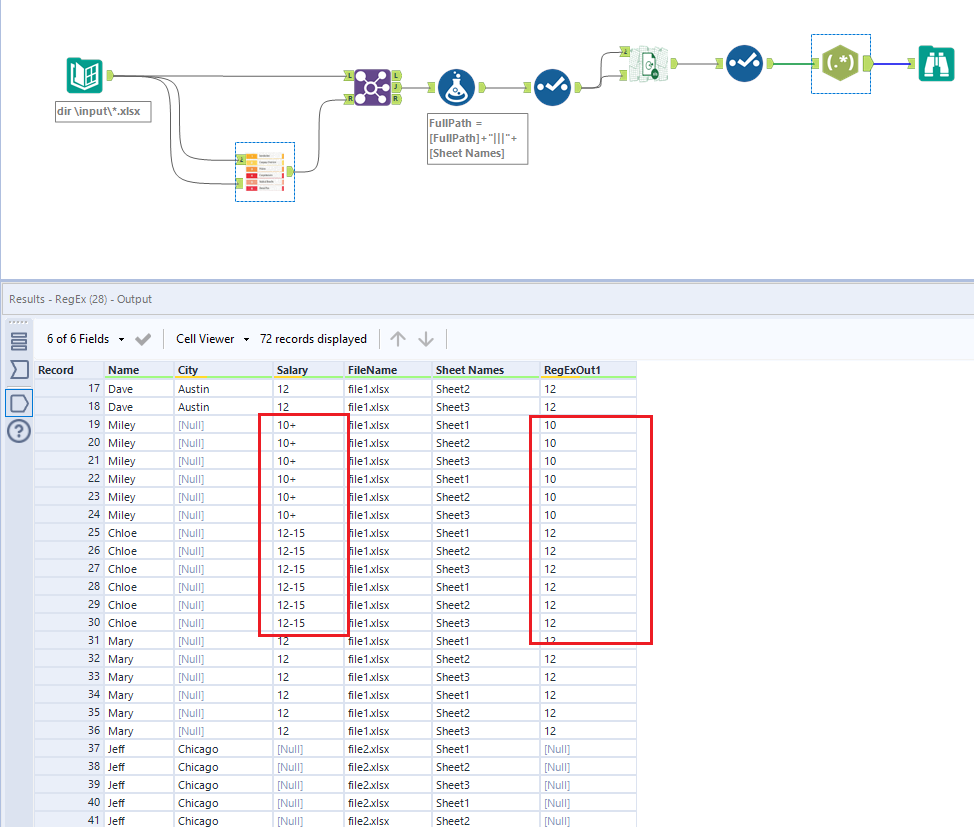Select Salary cell 10+ in record 19
974x827 pixels.
(309, 425)
